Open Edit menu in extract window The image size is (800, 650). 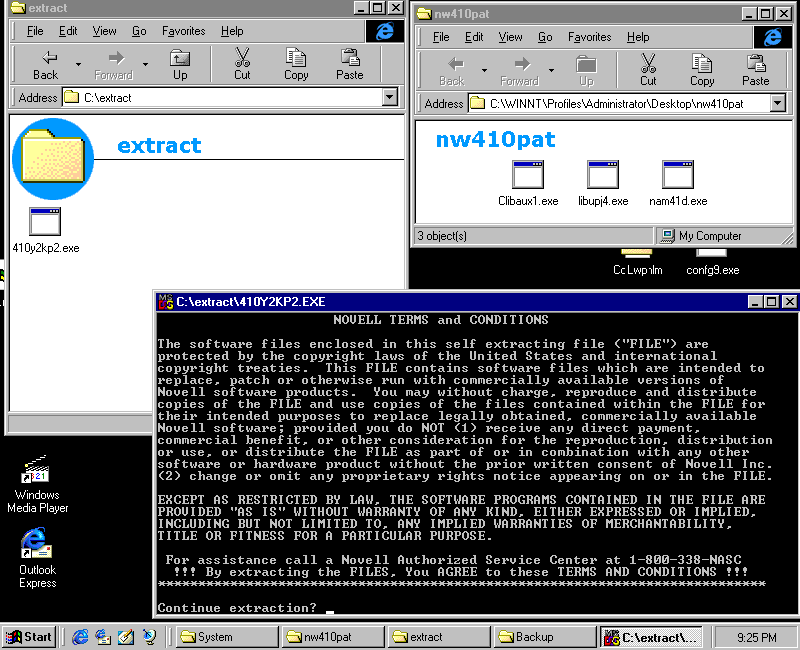tap(68, 31)
